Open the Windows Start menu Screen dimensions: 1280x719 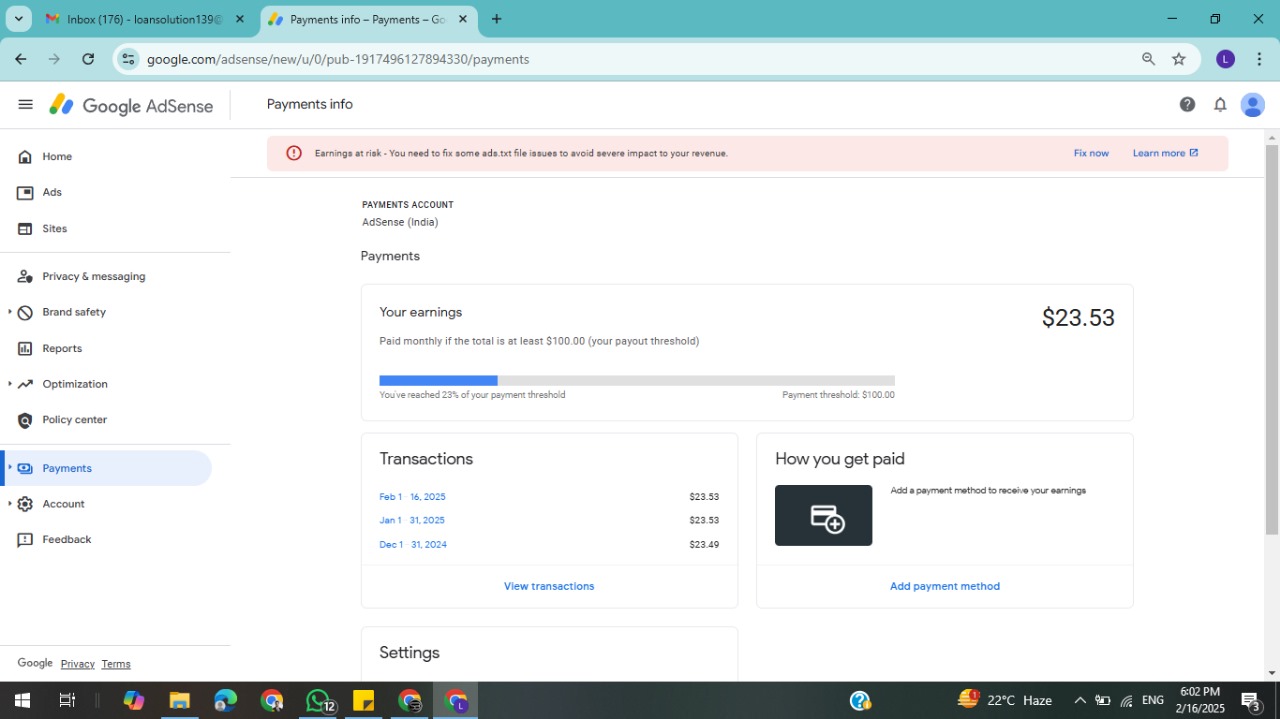(22, 700)
